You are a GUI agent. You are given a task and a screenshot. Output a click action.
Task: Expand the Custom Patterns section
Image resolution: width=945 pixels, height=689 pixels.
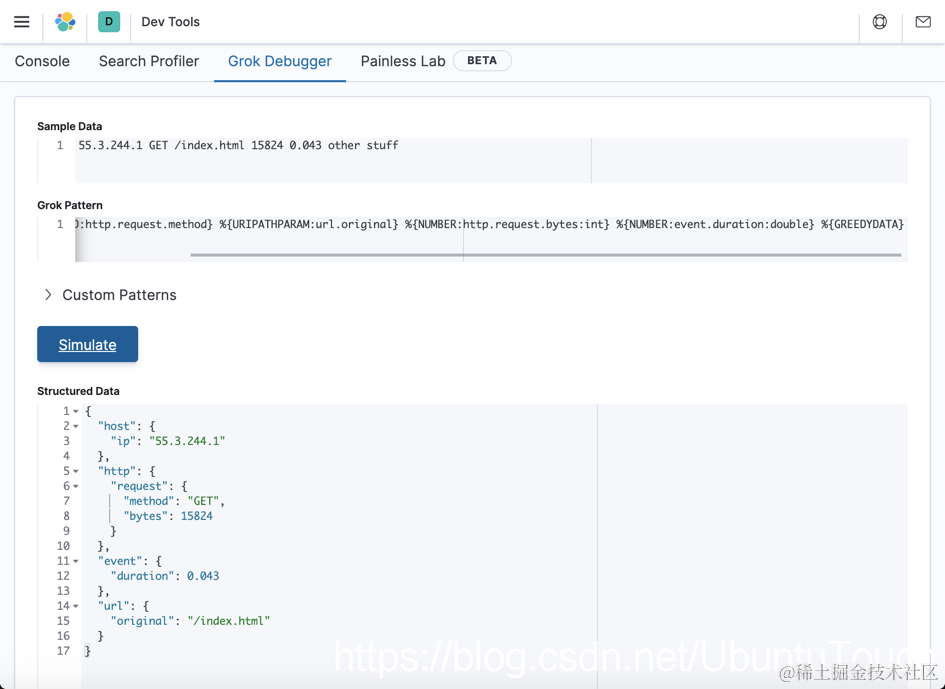point(110,295)
